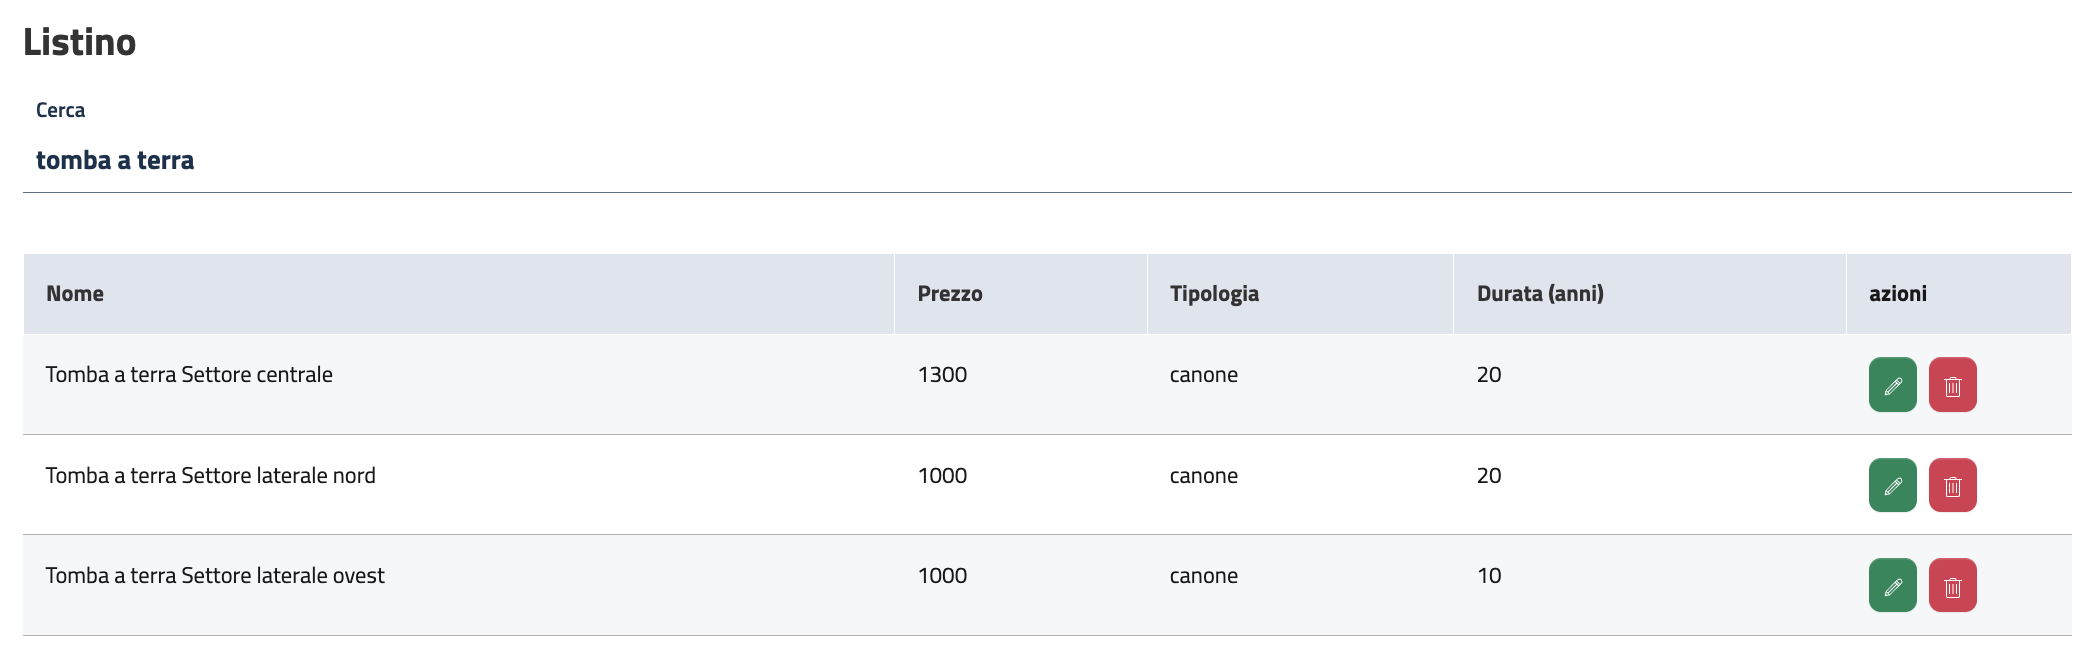Click the azioni column header

(x=1897, y=294)
